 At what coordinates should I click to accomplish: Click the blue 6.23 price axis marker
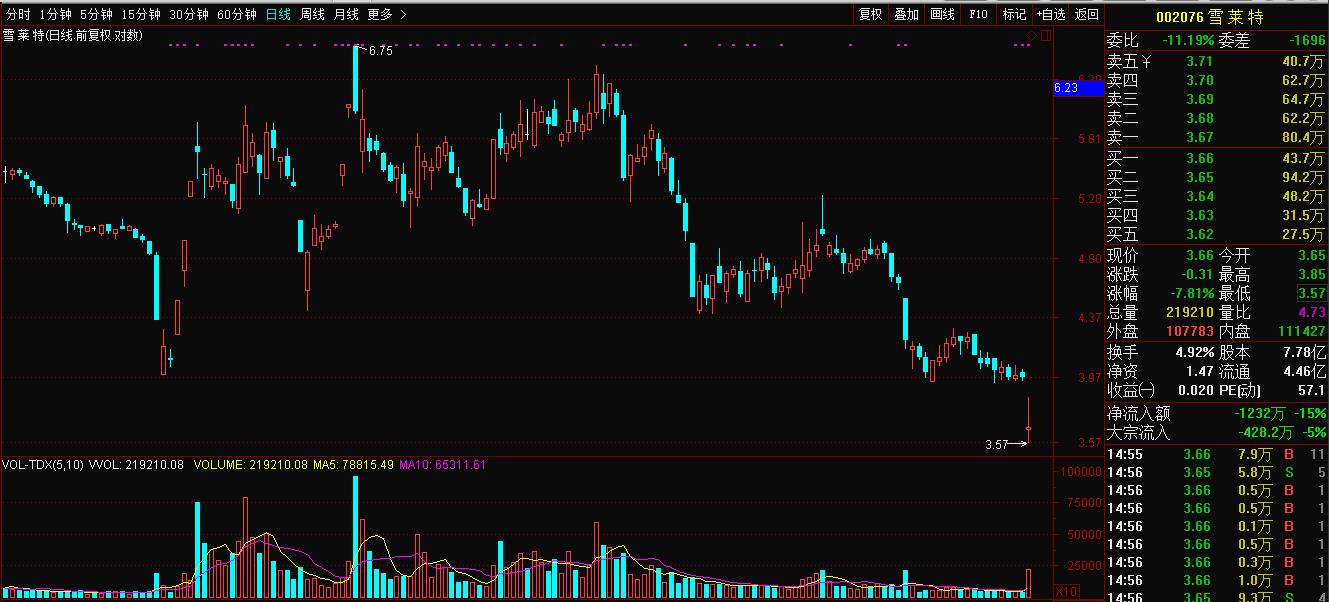[1080, 88]
